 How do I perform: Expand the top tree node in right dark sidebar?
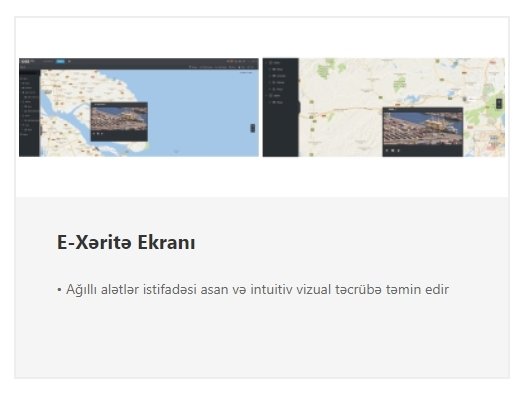267,63
